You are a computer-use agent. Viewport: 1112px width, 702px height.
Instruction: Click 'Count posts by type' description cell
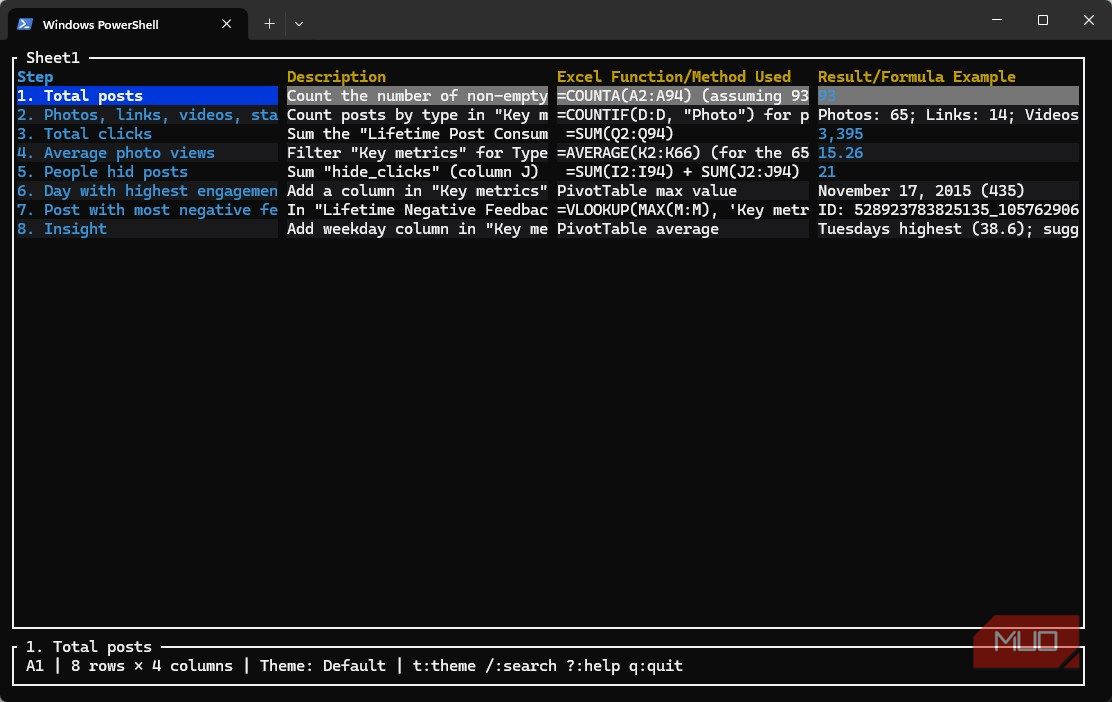[417, 115]
